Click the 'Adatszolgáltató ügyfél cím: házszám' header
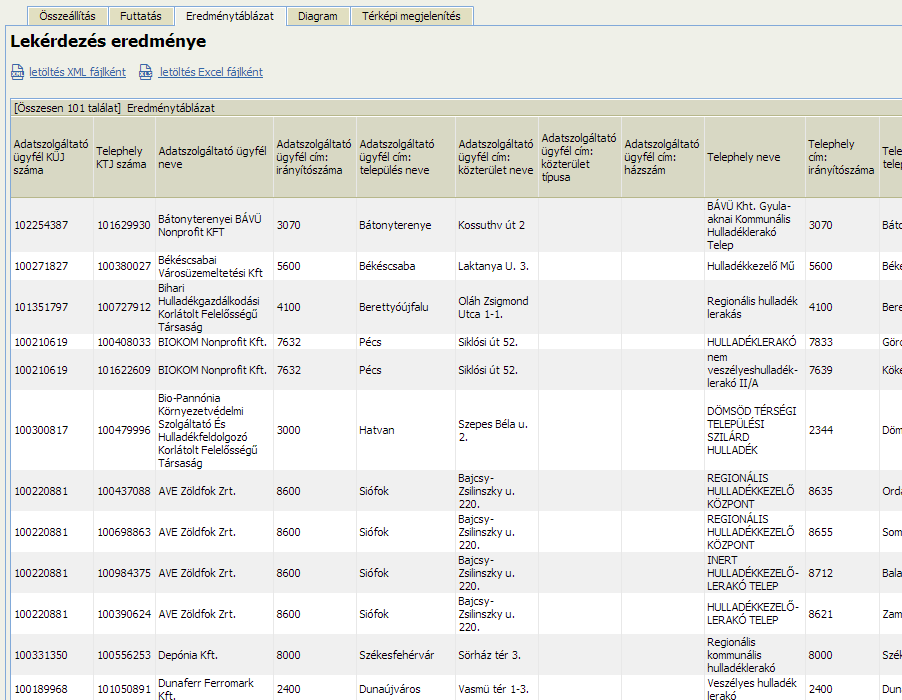Viewport: 902px width, 700px height. (662, 157)
